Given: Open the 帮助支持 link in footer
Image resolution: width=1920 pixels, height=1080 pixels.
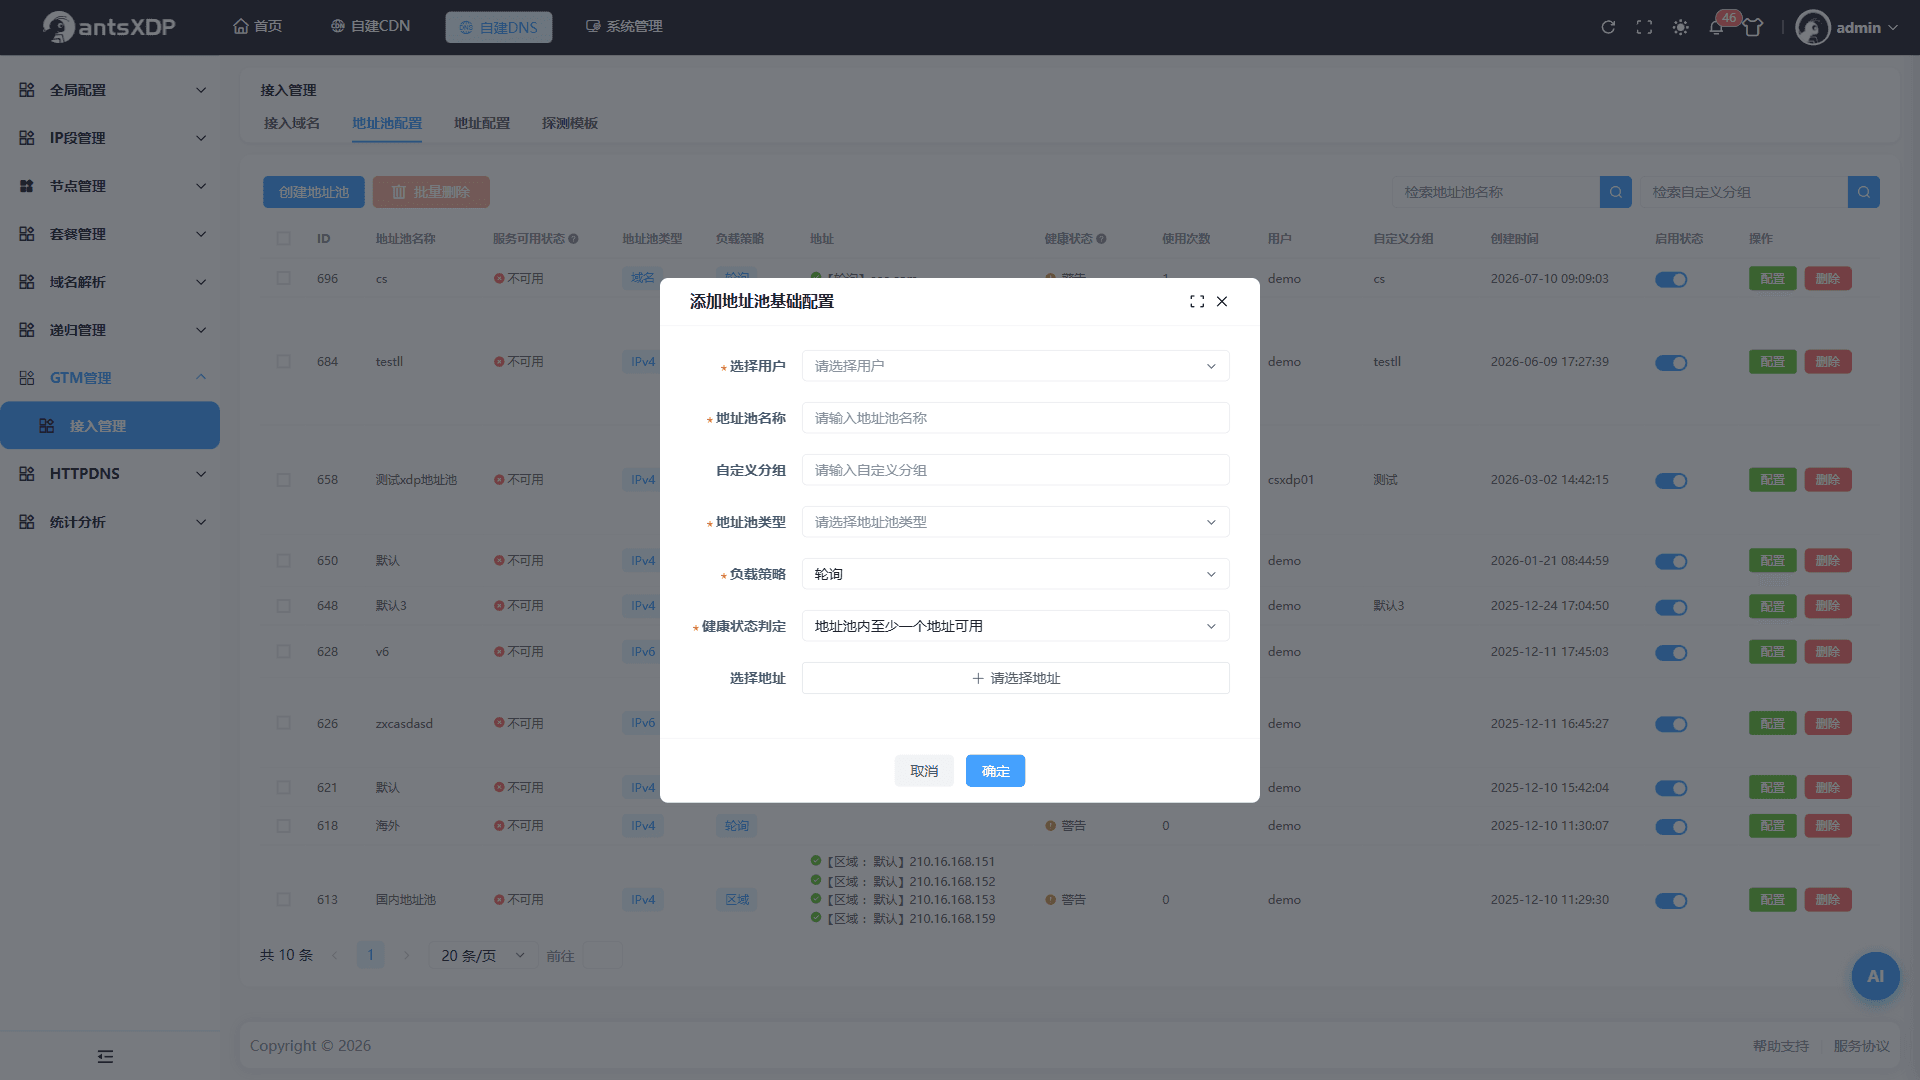Looking at the screenshot, I should click(x=1780, y=1046).
